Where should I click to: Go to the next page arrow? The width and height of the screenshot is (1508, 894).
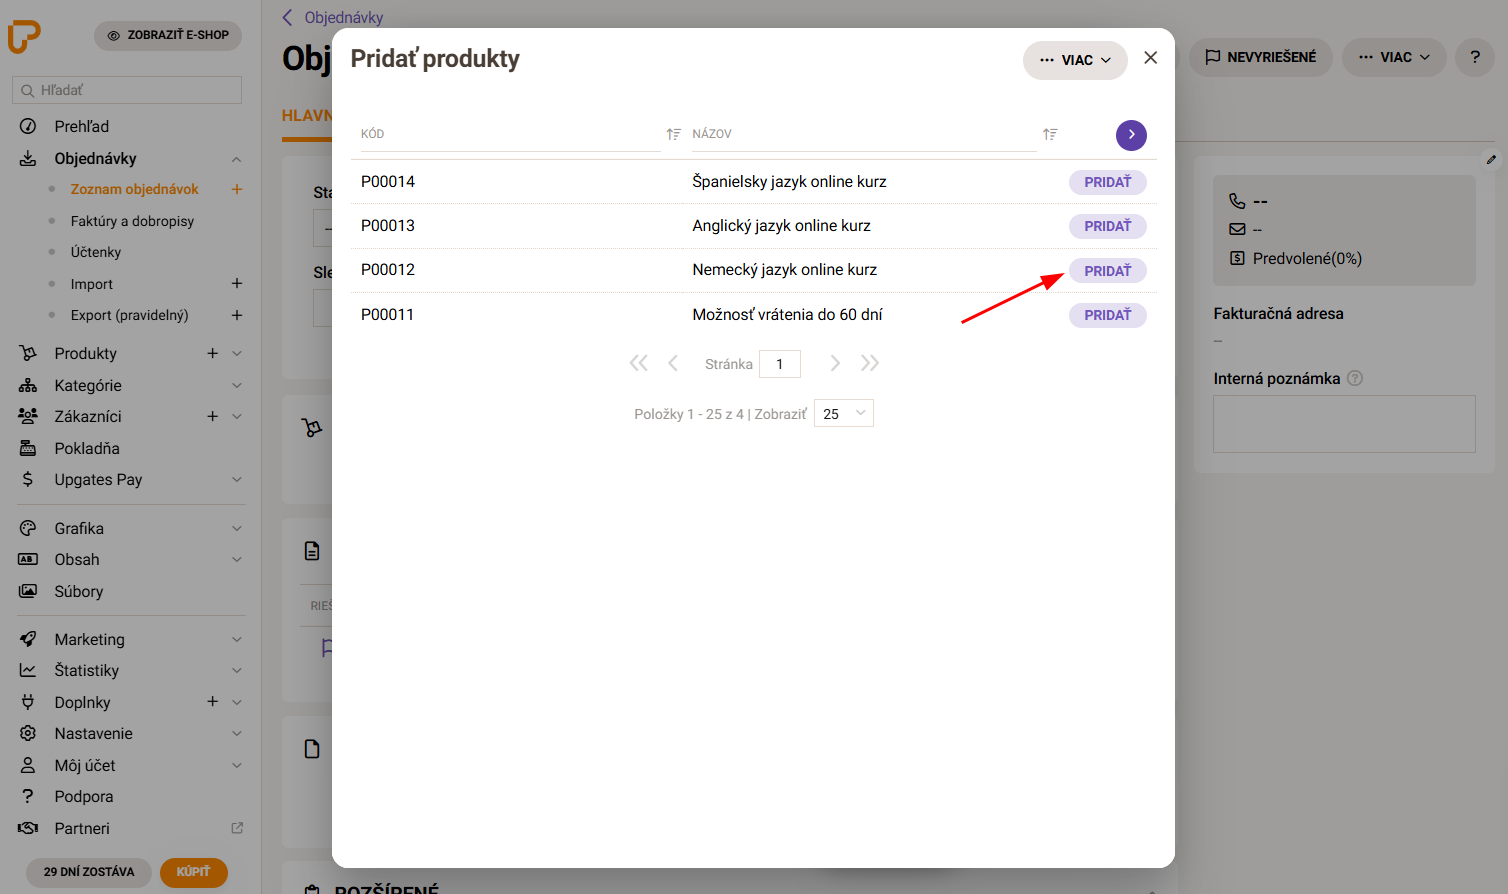pos(835,363)
